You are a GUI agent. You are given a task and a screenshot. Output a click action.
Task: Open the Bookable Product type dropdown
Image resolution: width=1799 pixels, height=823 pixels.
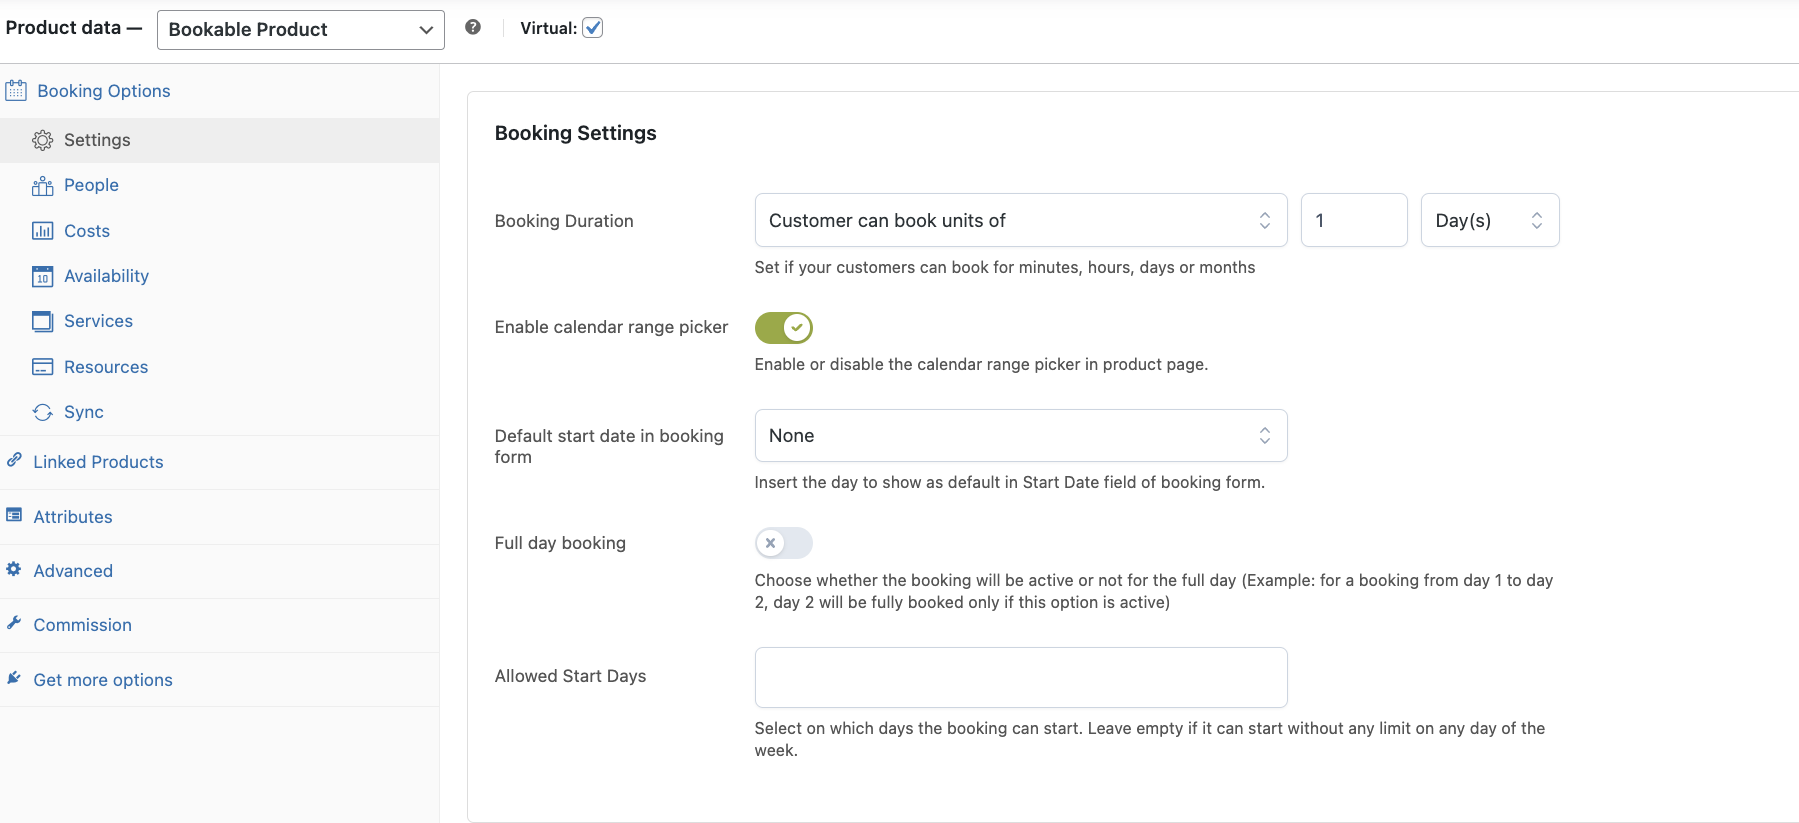click(x=300, y=30)
